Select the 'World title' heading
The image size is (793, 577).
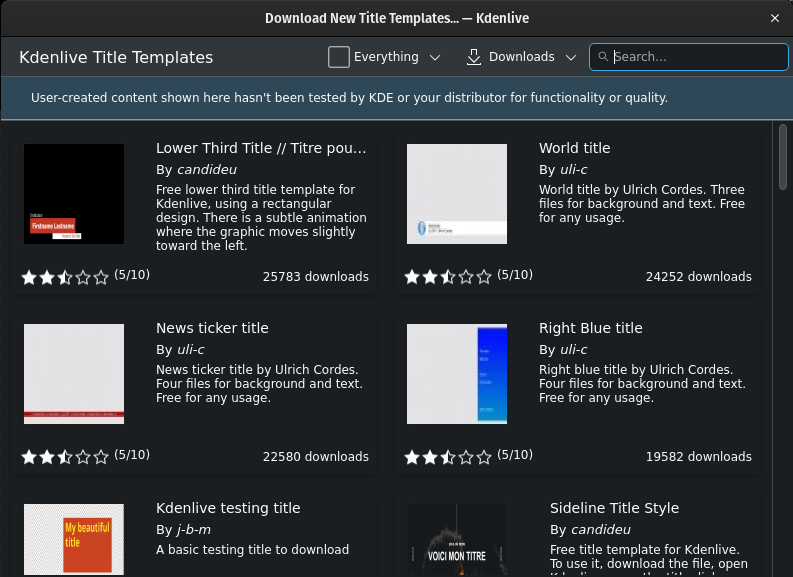pos(575,148)
